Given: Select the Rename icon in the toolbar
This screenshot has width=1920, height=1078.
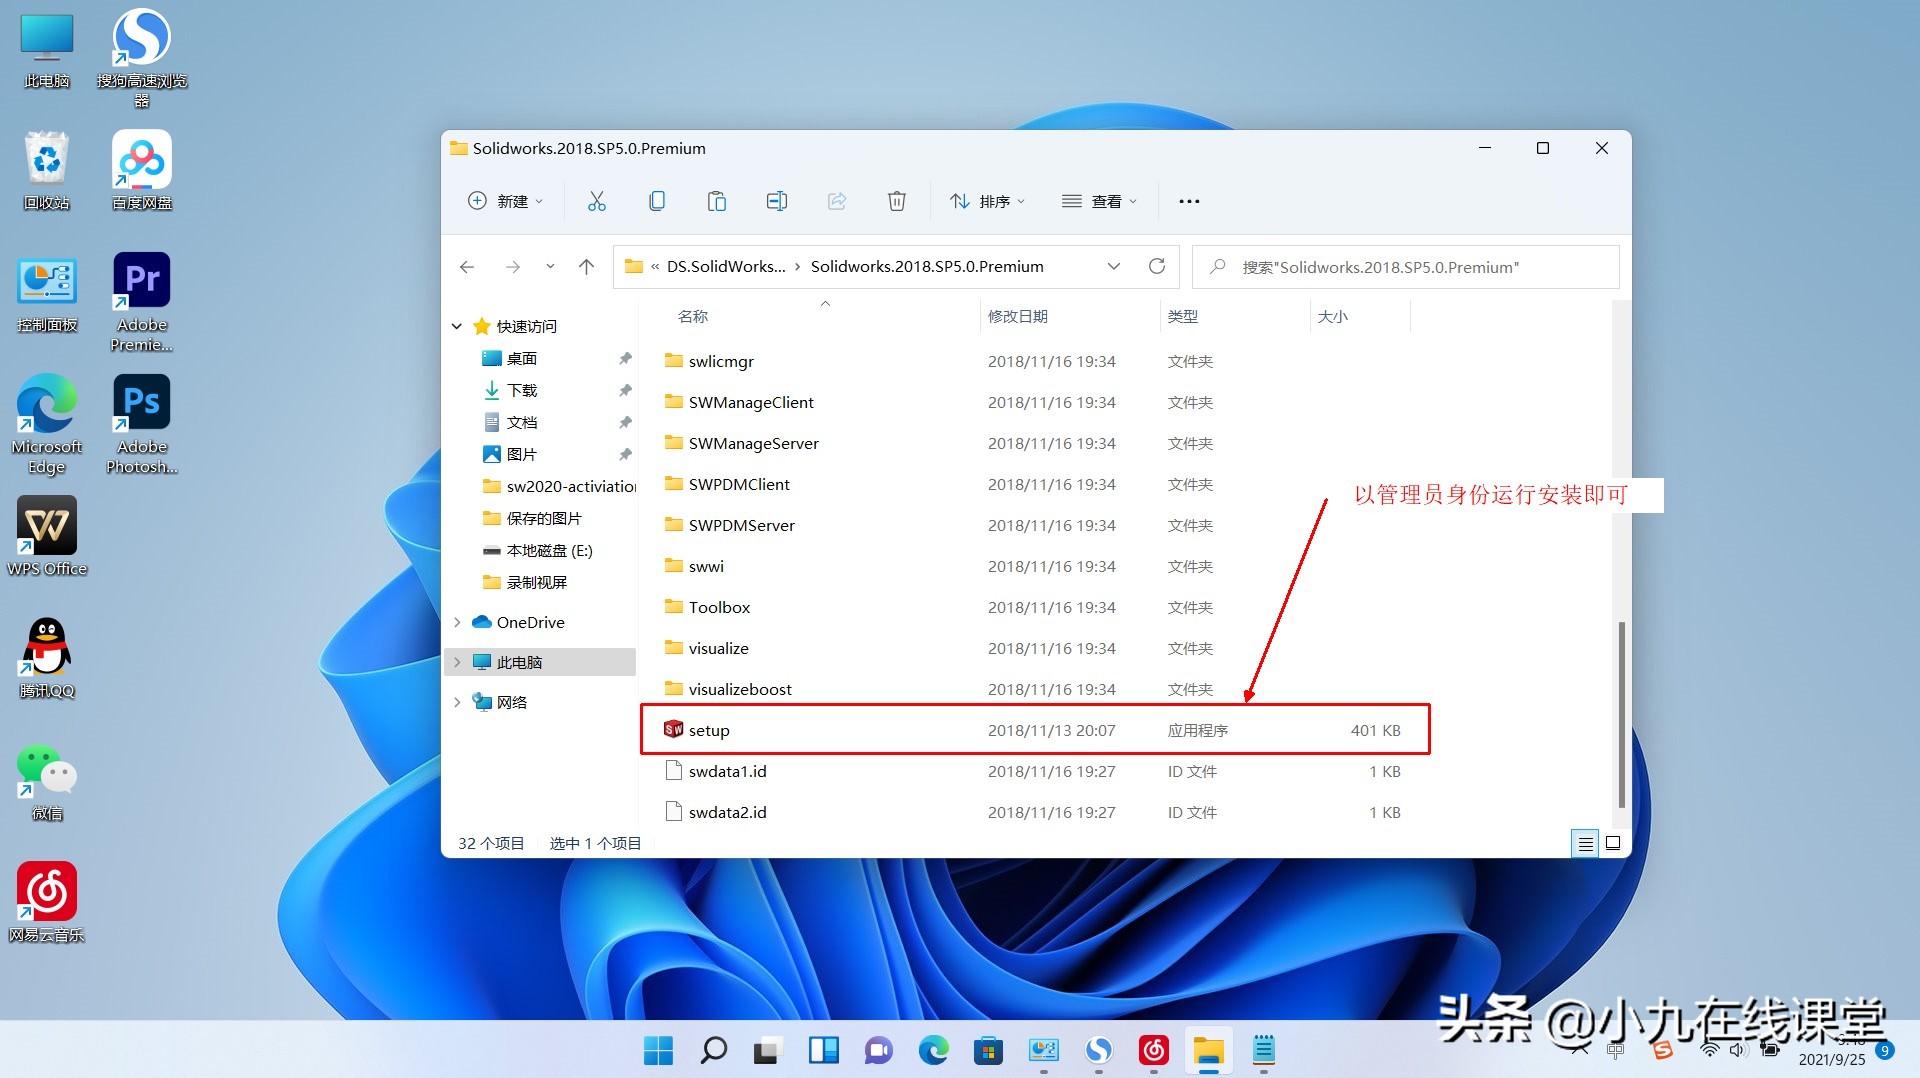Looking at the screenshot, I should coord(777,200).
